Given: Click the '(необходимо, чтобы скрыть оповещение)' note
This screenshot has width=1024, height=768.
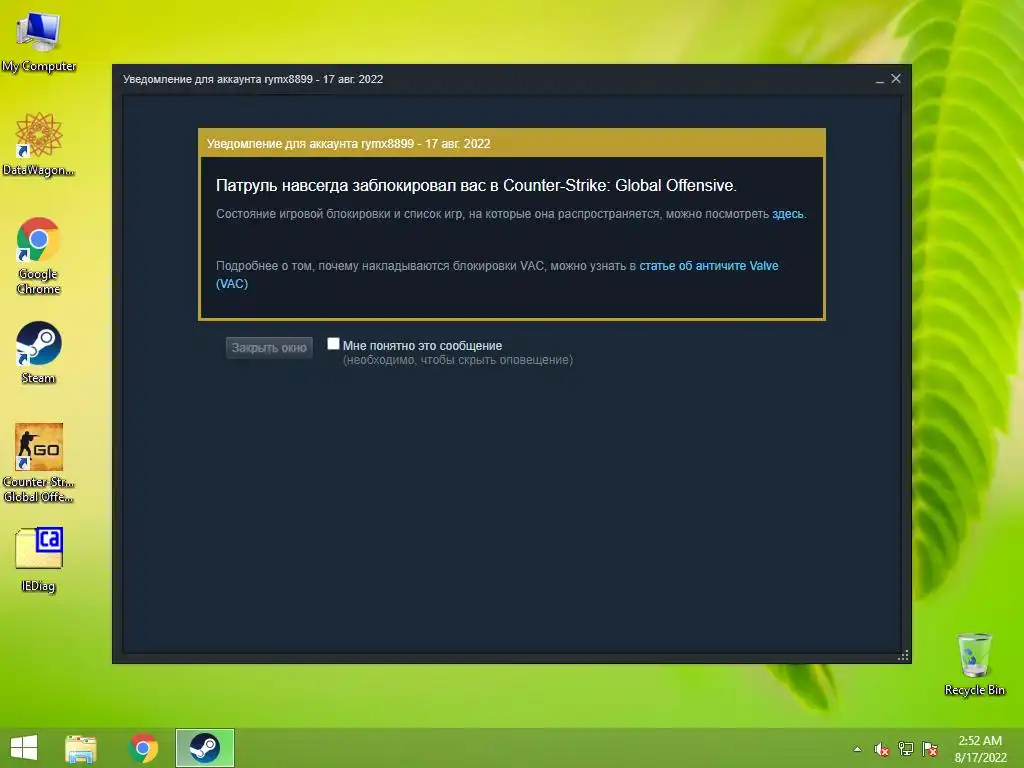Looking at the screenshot, I should [x=458, y=360].
